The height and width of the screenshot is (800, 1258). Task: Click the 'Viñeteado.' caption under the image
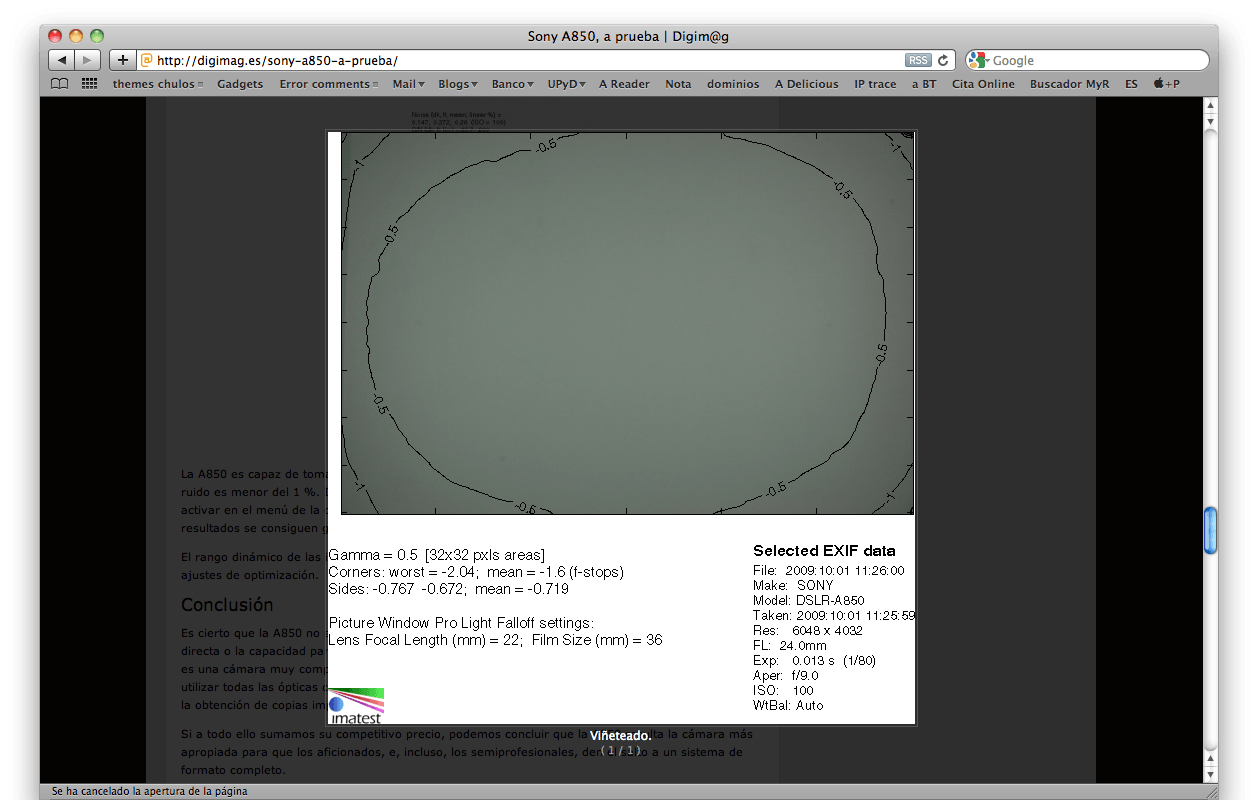620,735
